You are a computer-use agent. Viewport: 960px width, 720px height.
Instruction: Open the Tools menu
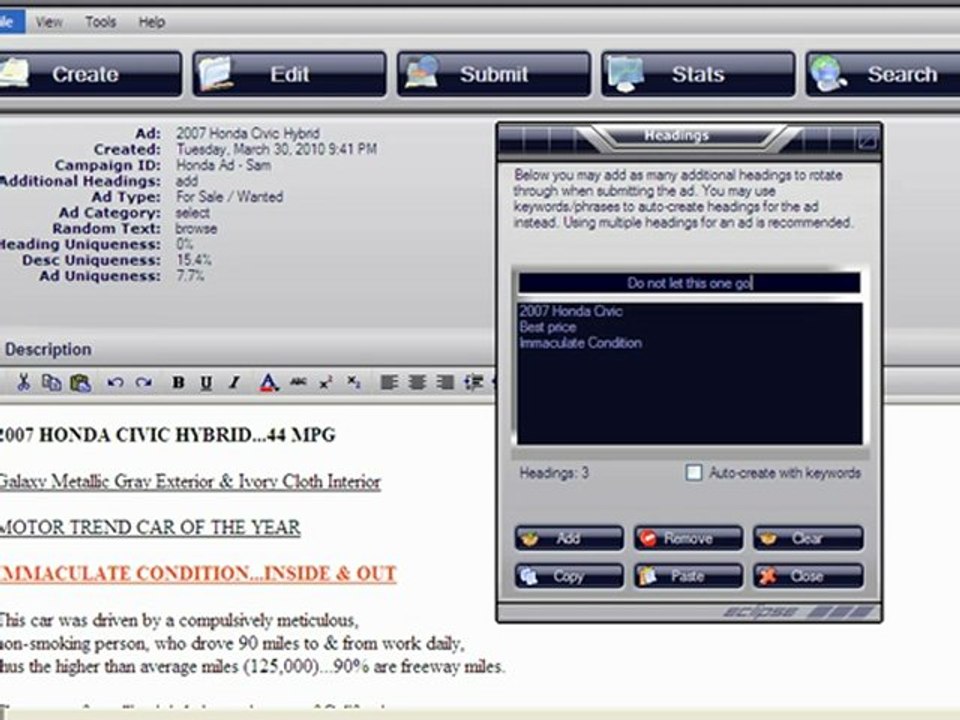(x=100, y=22)
